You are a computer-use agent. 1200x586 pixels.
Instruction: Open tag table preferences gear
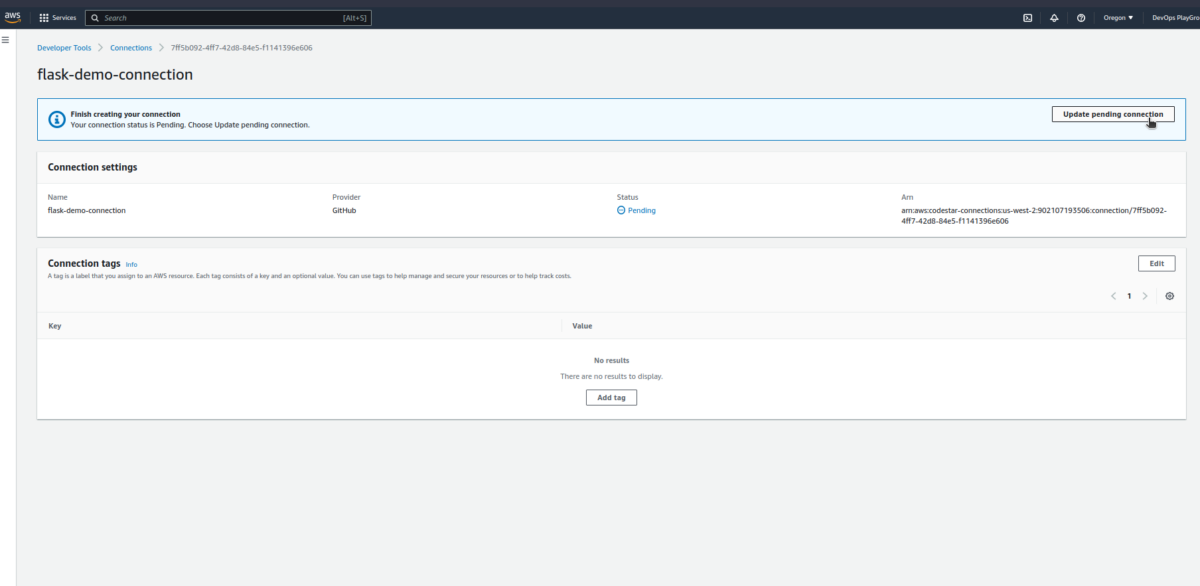click(1170, 296)
